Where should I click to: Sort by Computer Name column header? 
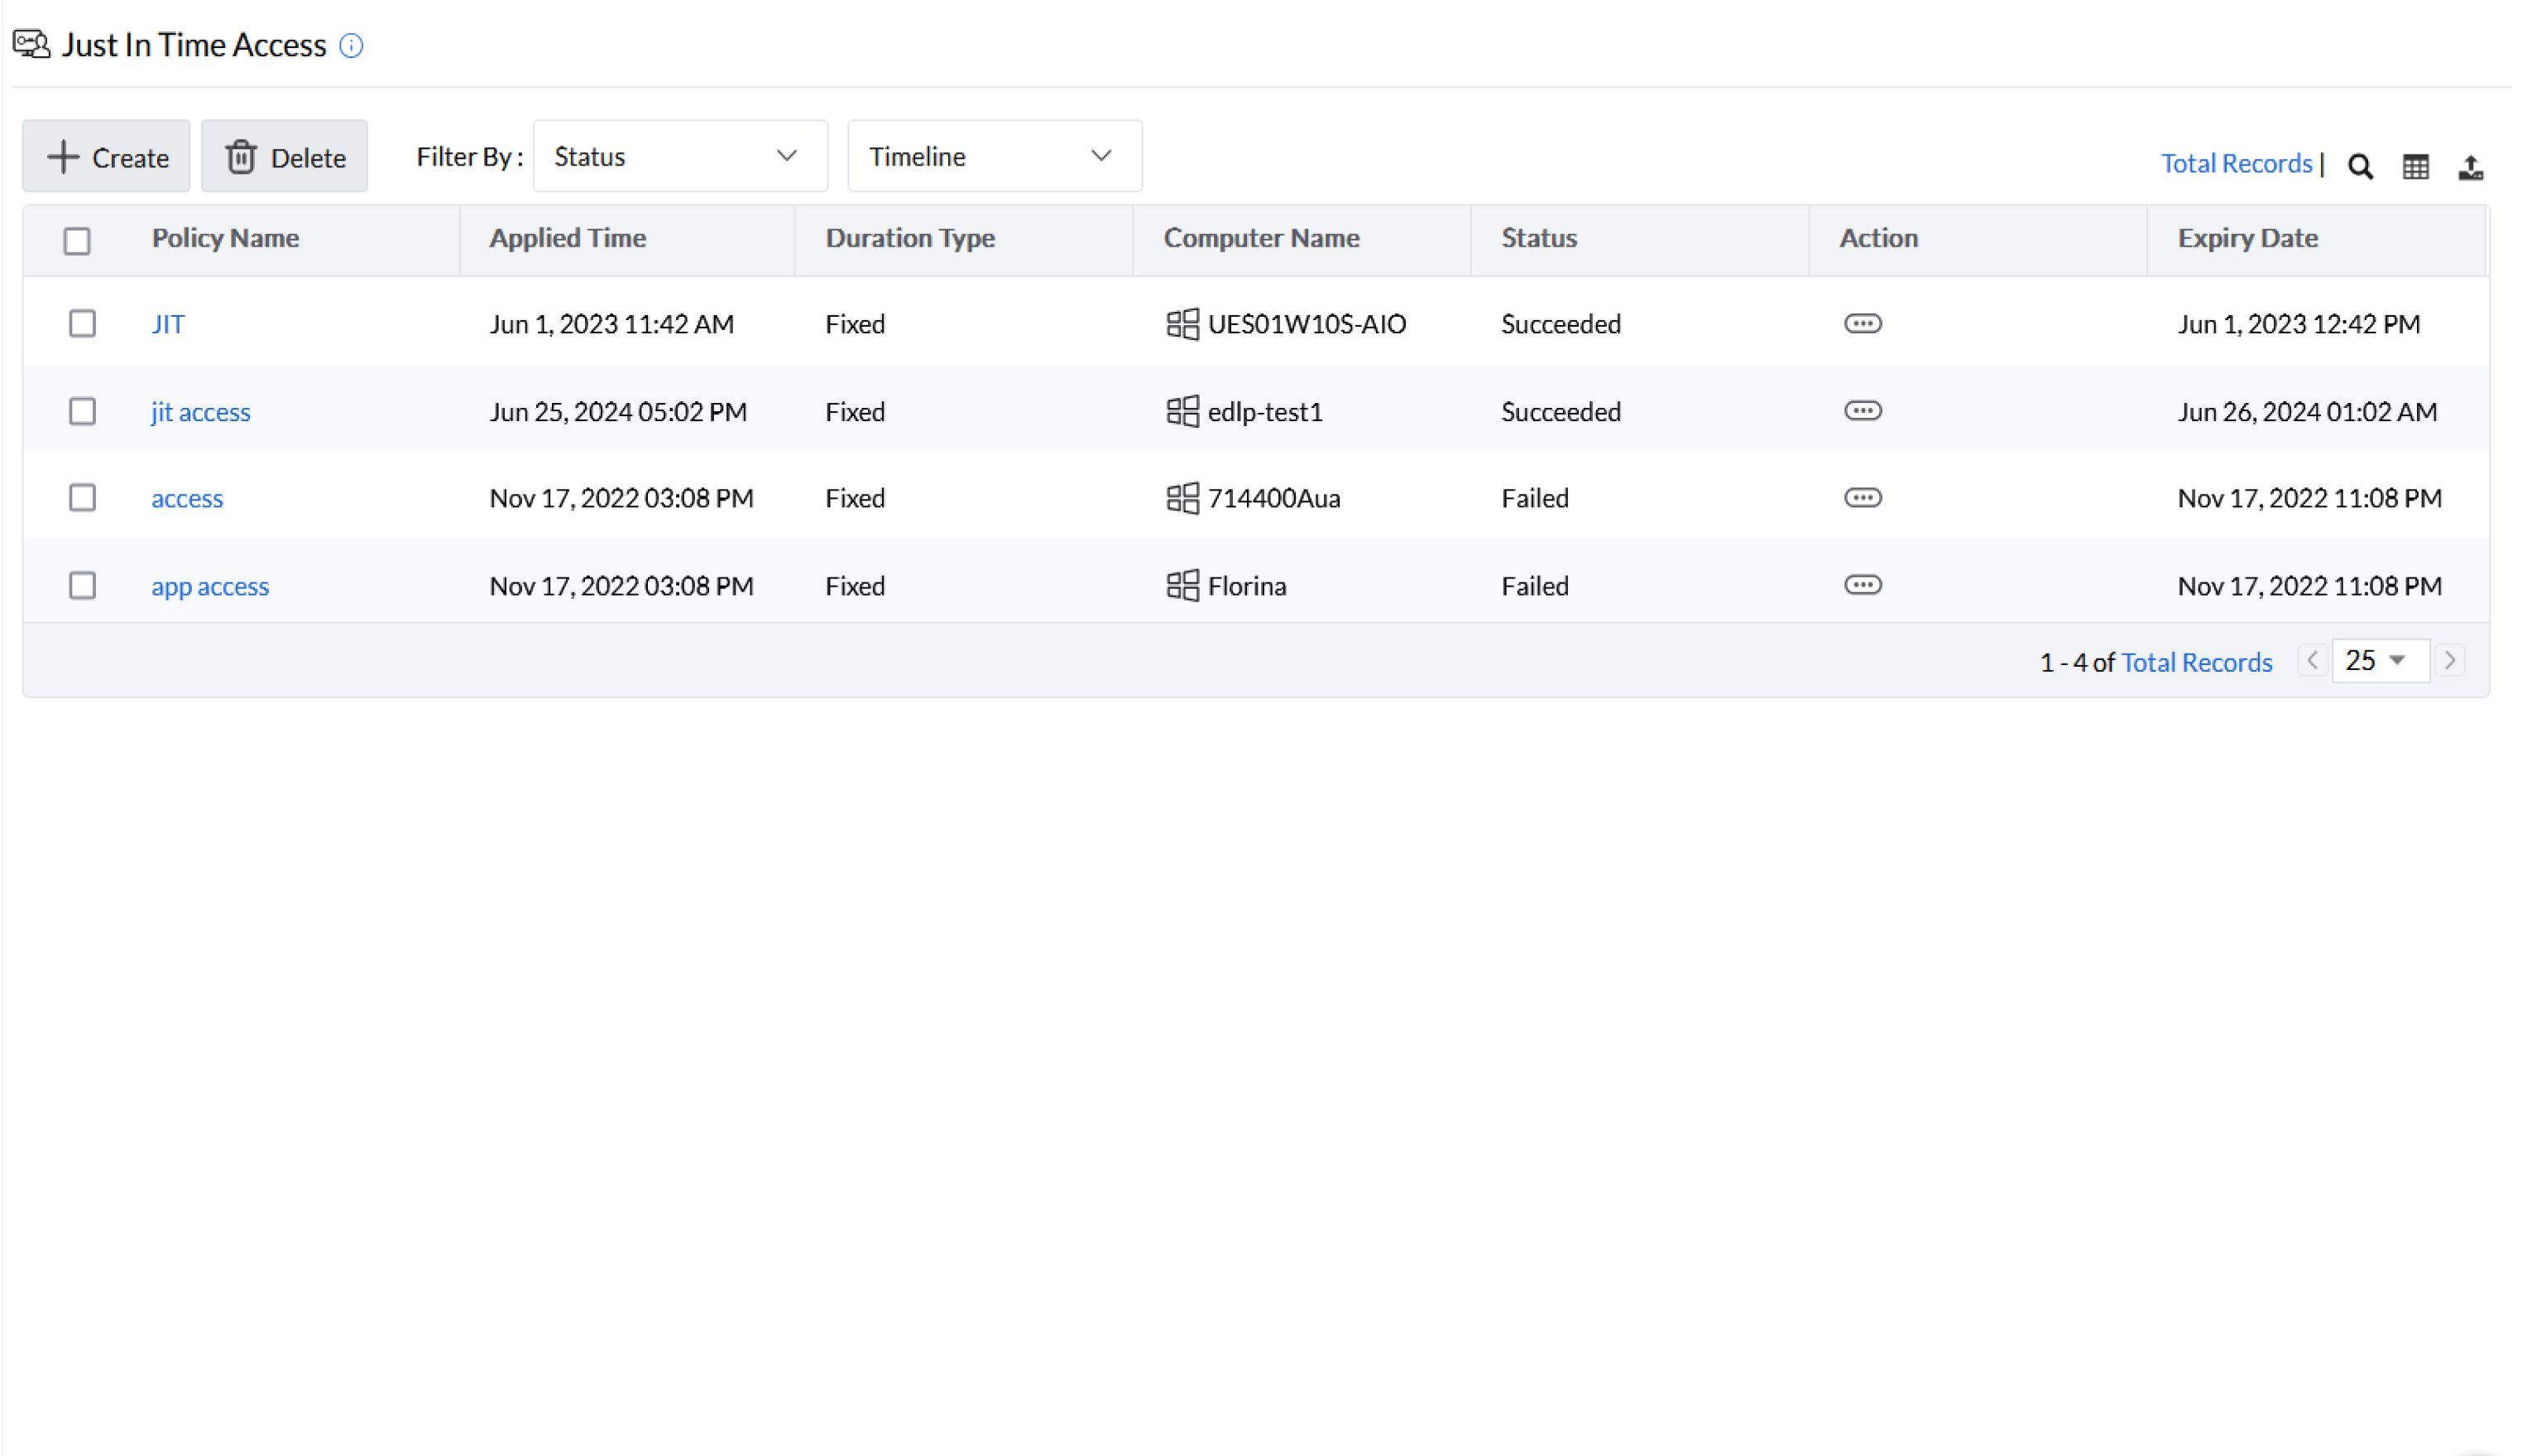(x=1261, y=238)
